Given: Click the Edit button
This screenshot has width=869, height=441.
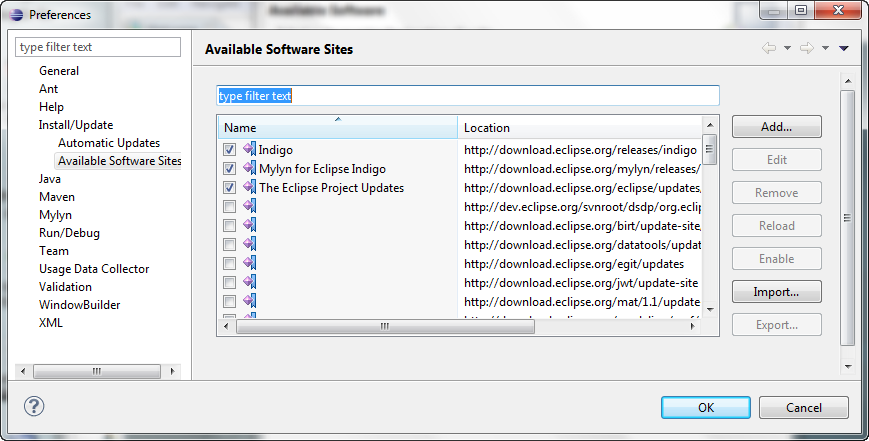Looking at the screenshot, I should tap(776, 160).
